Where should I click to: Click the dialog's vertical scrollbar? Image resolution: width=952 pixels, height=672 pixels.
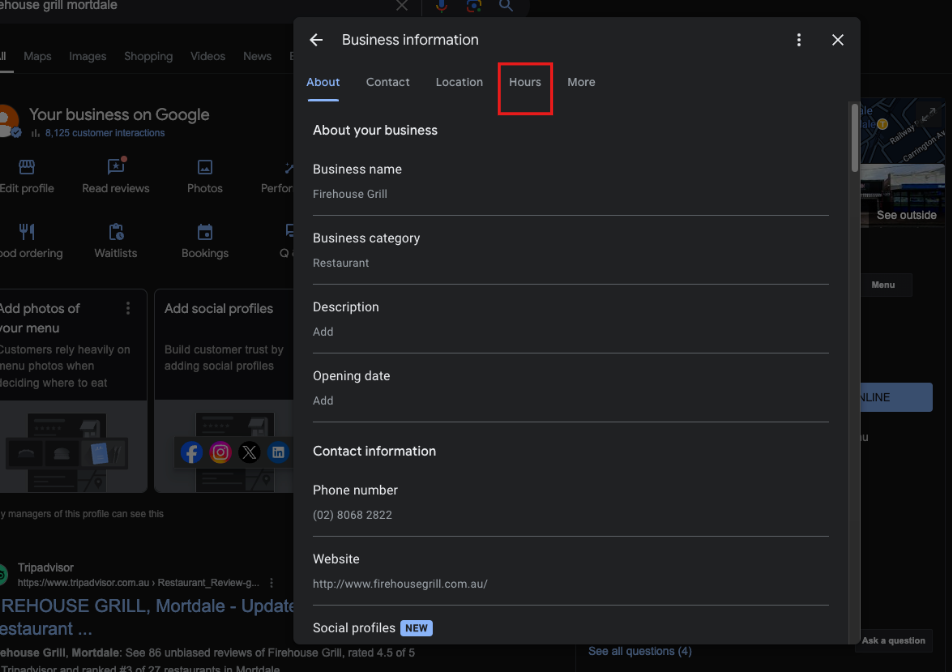854,138
